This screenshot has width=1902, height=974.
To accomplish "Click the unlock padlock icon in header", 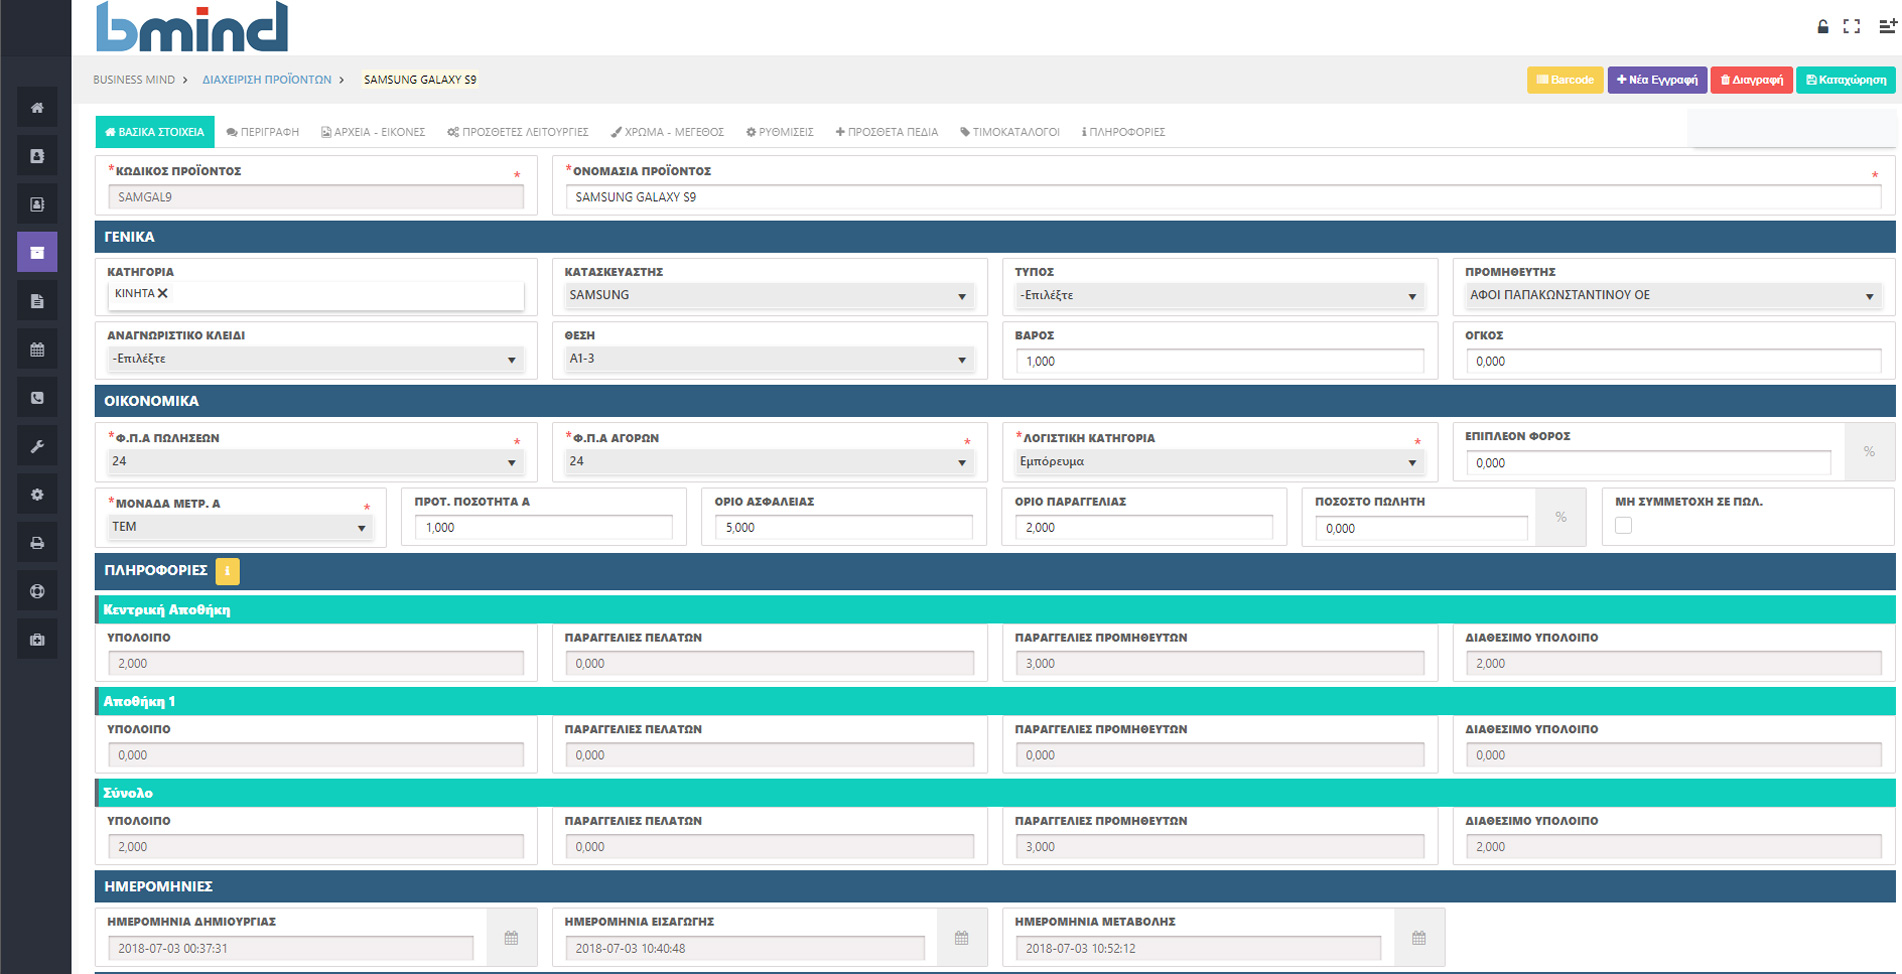I will 1823,27.
